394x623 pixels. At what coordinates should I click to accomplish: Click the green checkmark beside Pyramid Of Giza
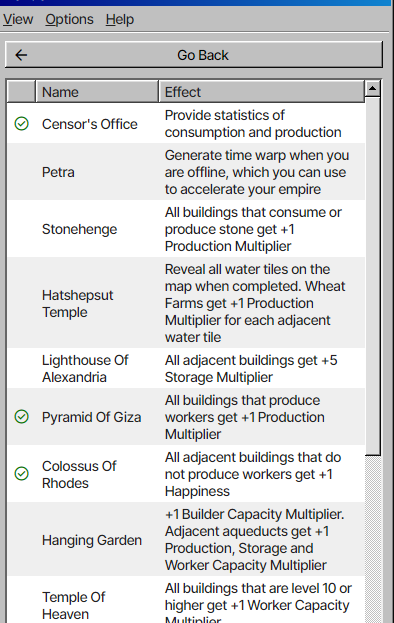coord(21,417)
